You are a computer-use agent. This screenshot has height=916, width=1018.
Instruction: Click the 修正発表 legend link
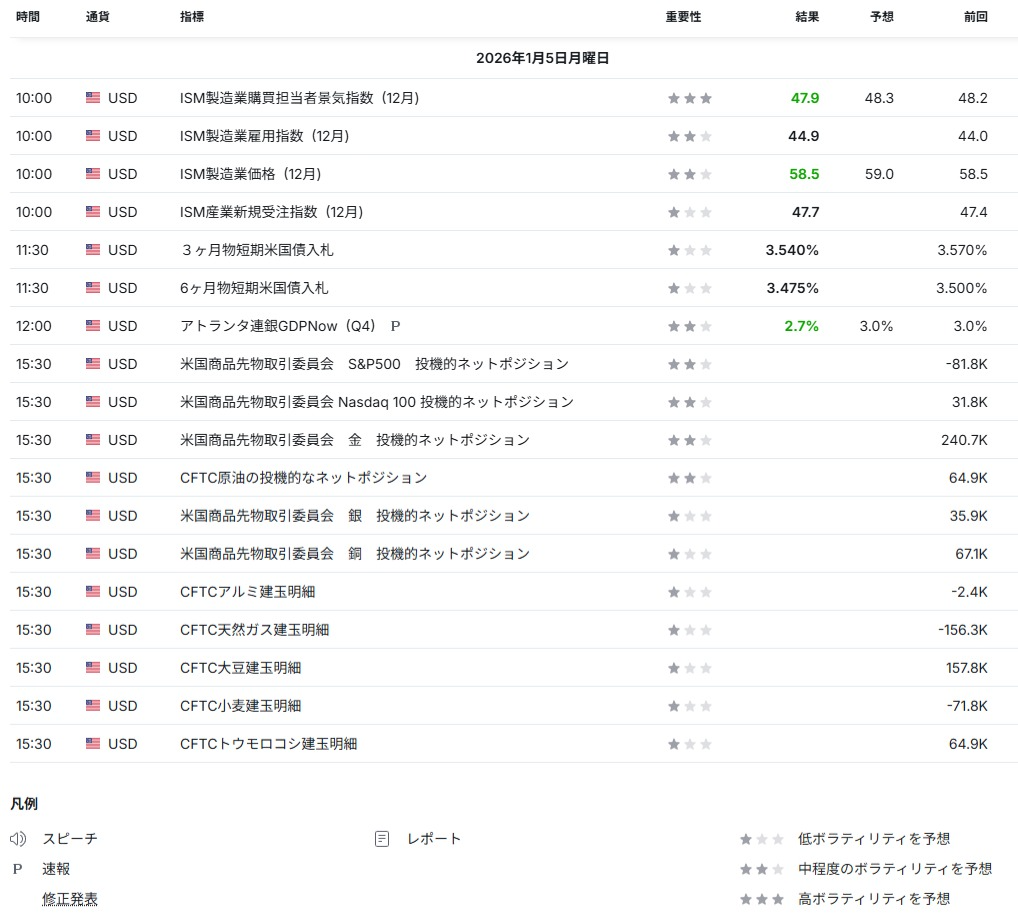pos(70,899)
